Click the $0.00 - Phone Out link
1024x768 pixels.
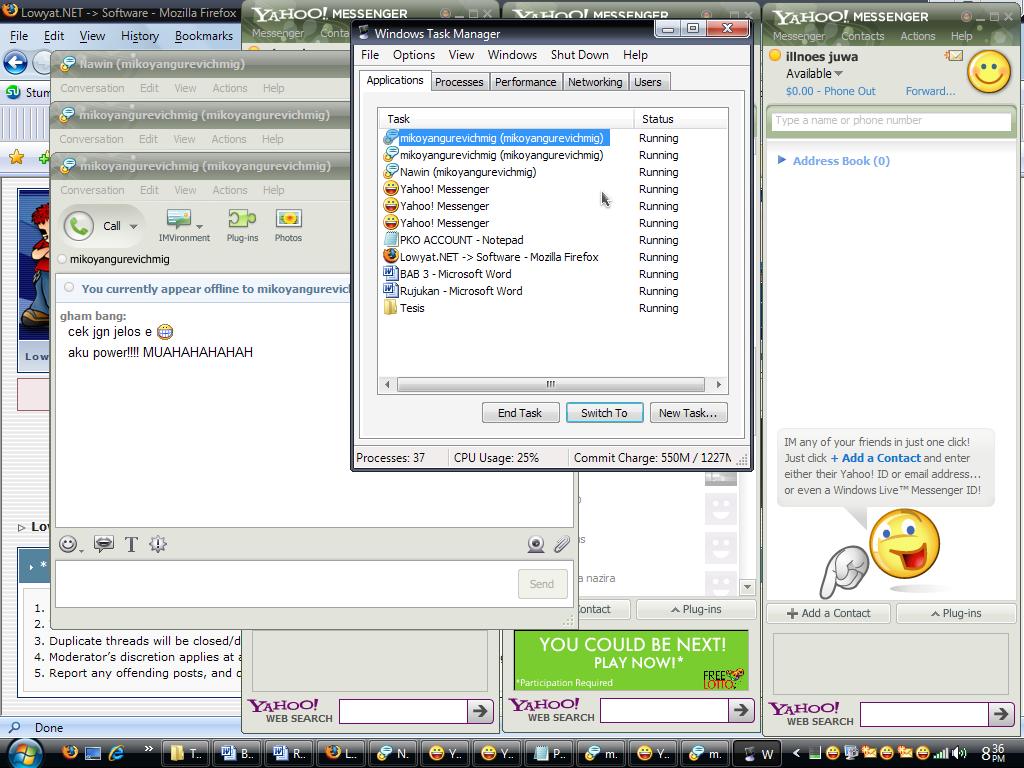click(830, 91)
